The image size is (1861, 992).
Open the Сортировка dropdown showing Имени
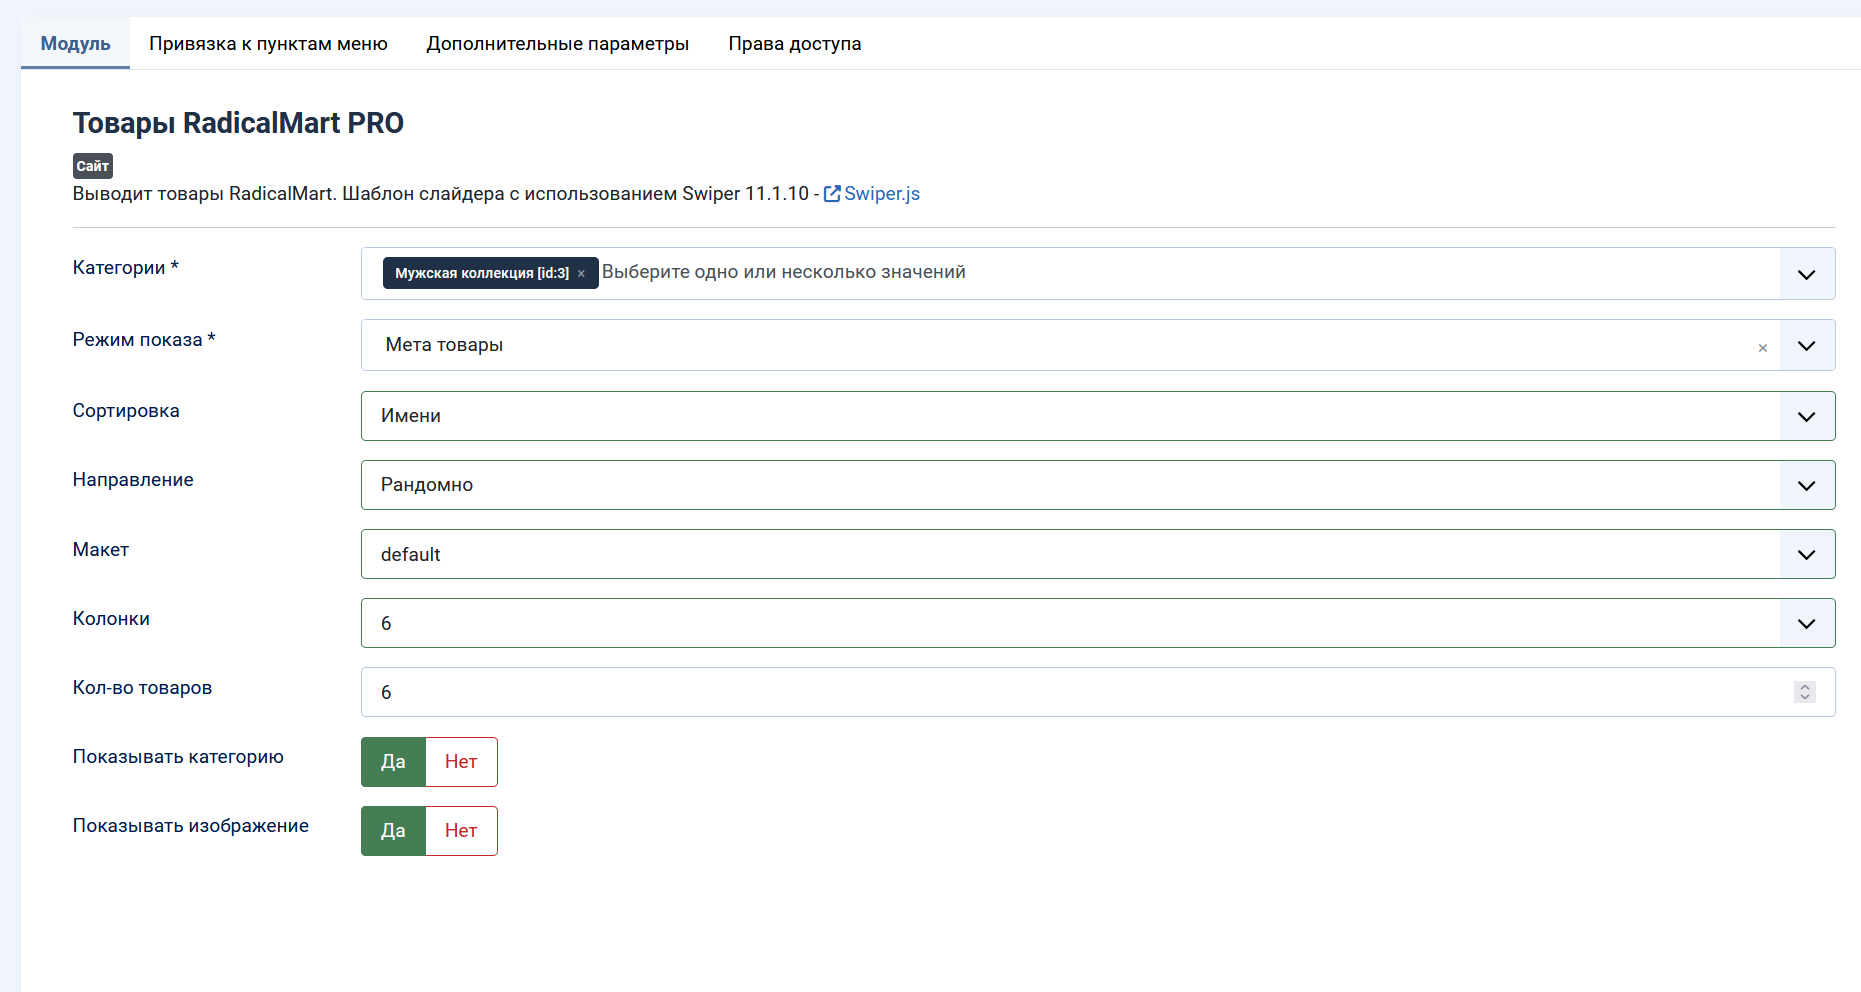click(1098, 416)
